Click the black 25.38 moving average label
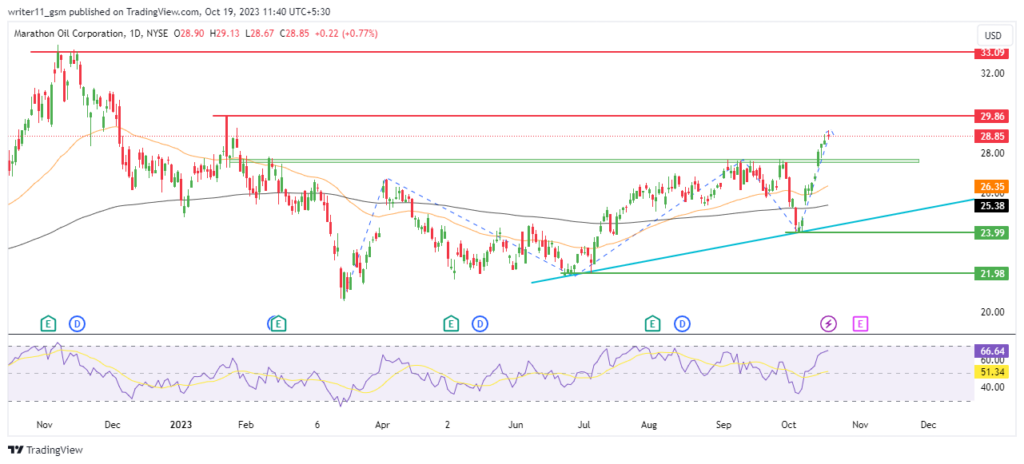The image size is (1024, 464). [990, 205]
